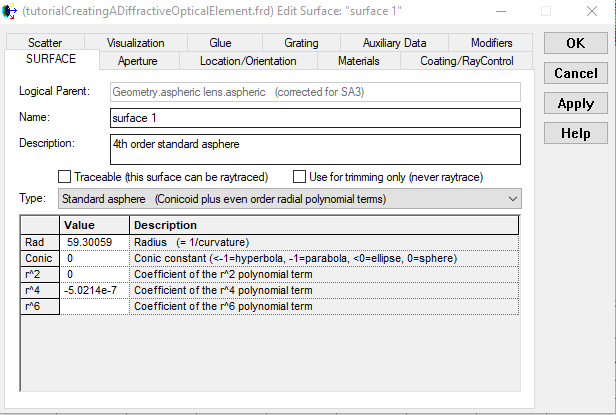The image size is (616, 415).
Task: Switch to the Modifiers tab
Action: point(491,43)
